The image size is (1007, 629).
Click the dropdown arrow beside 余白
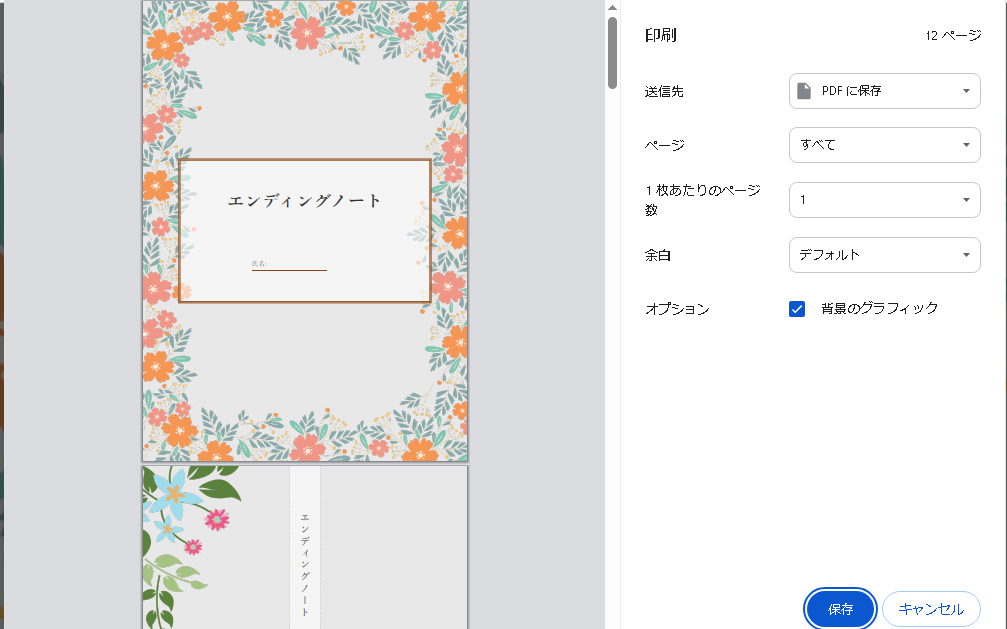(966, 255)
